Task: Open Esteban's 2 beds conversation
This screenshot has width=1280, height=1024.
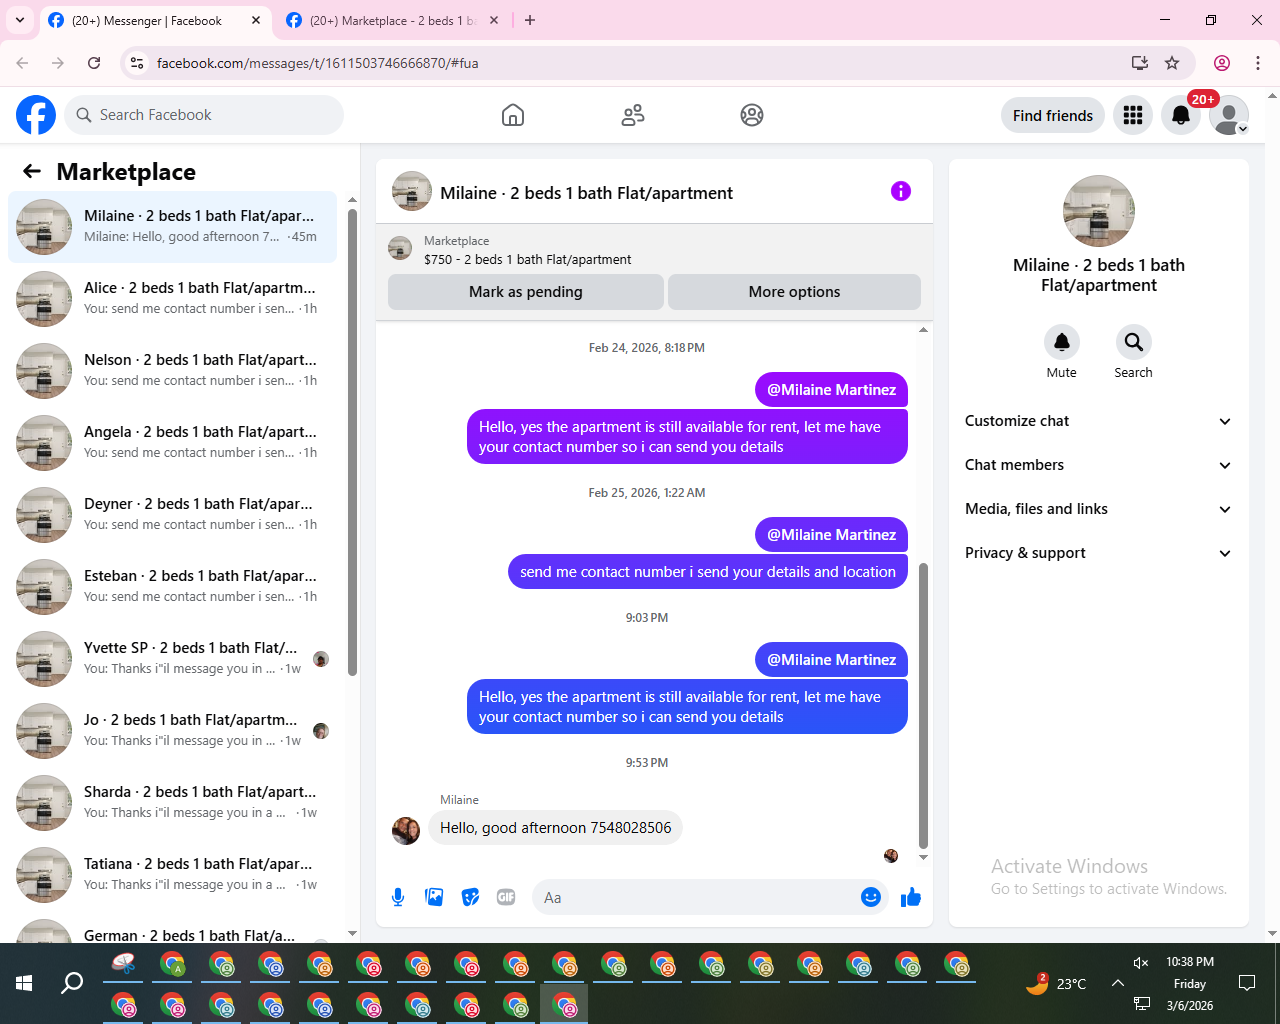Action: (x=173, y=587)
